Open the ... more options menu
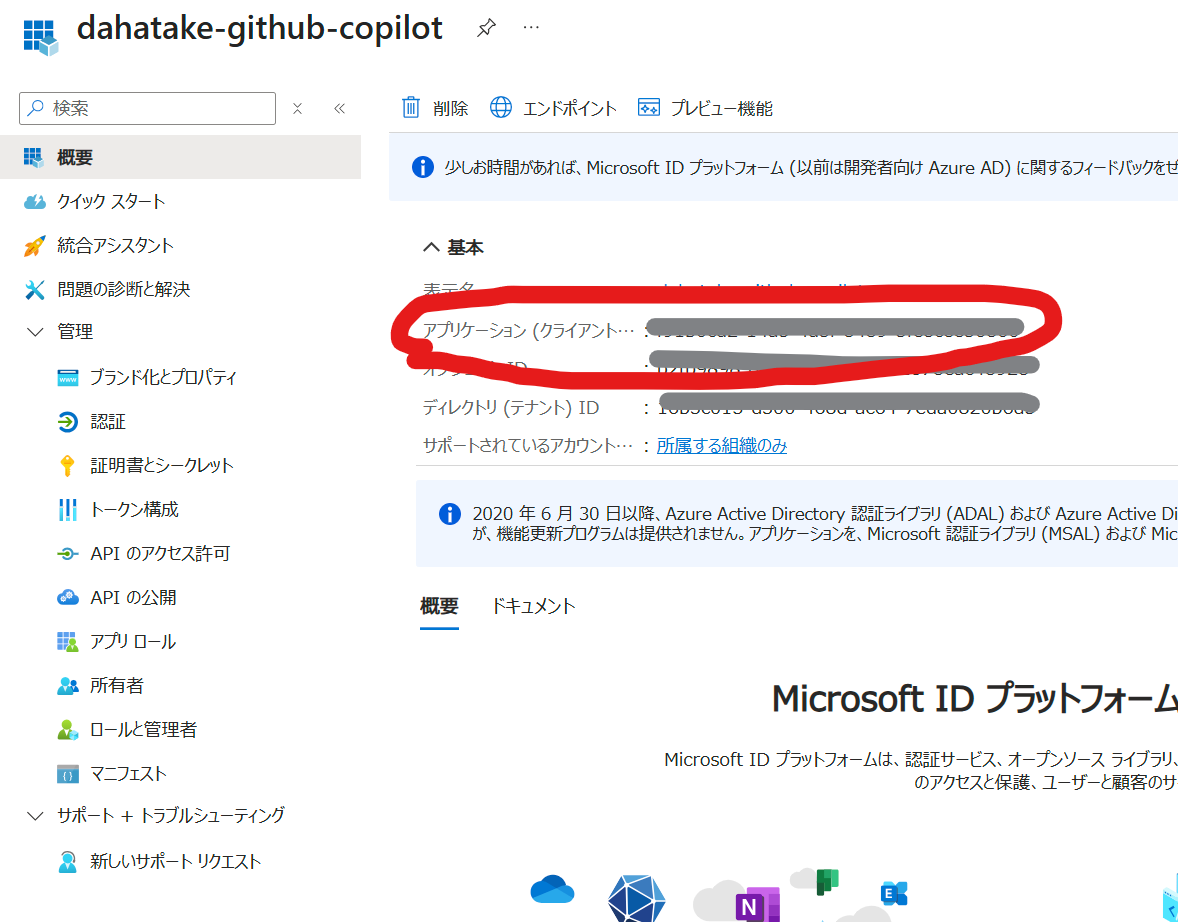Screen dimensions: 1178x922 coord(531,27)
